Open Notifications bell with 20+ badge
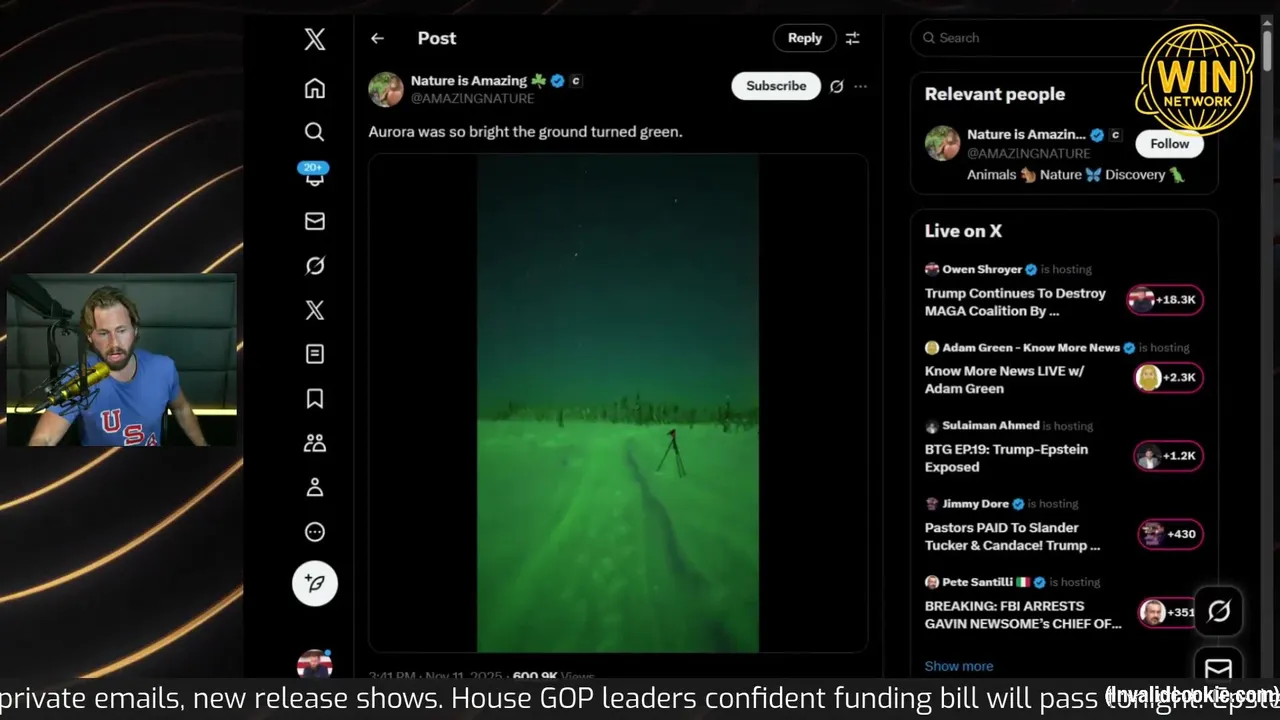Image resolution: width=1280 pixels, height=720 pixels. click(x=314, y=175)
